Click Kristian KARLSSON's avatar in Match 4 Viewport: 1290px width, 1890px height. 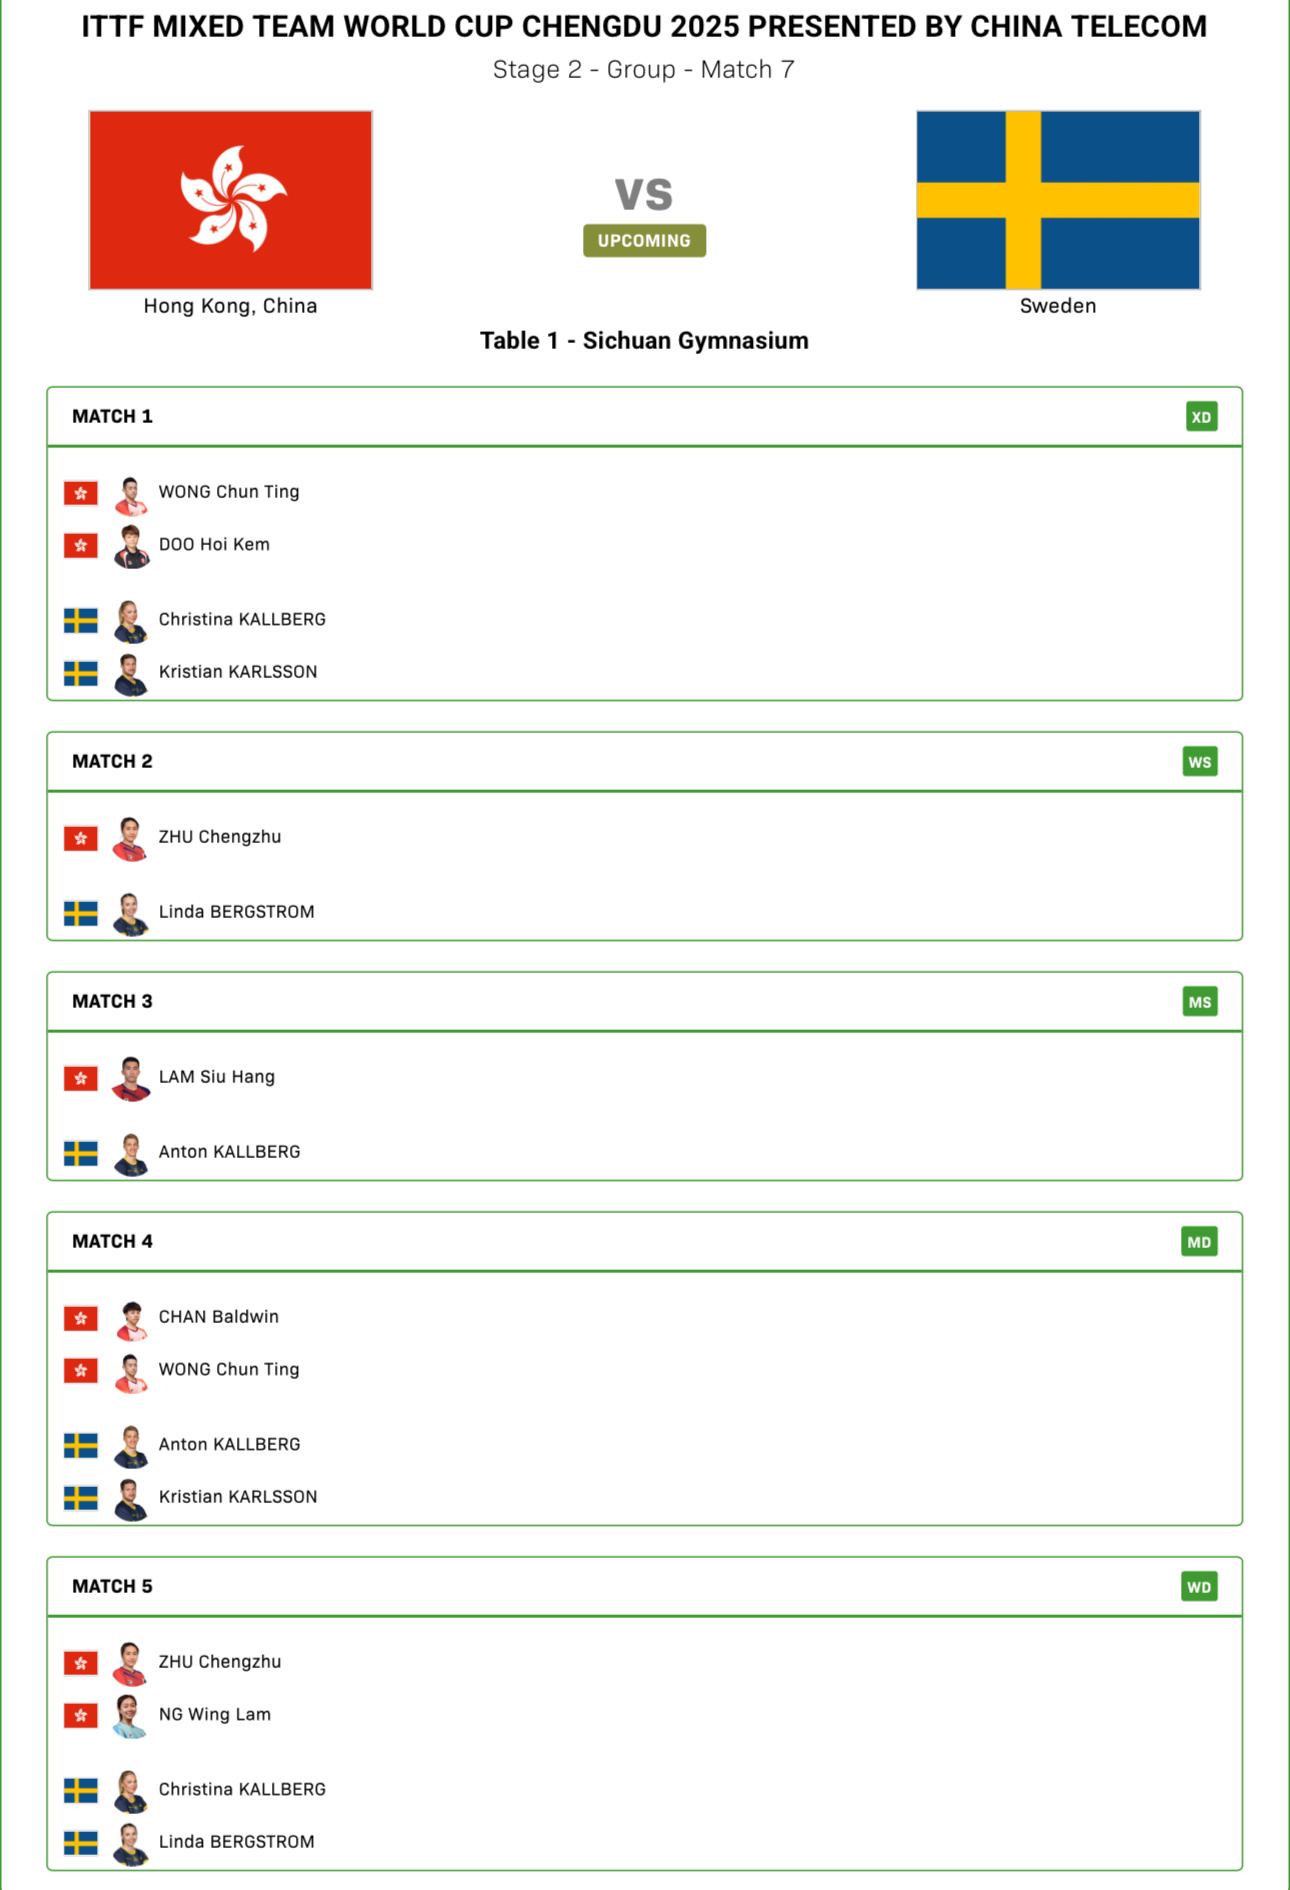point(131,1498)
